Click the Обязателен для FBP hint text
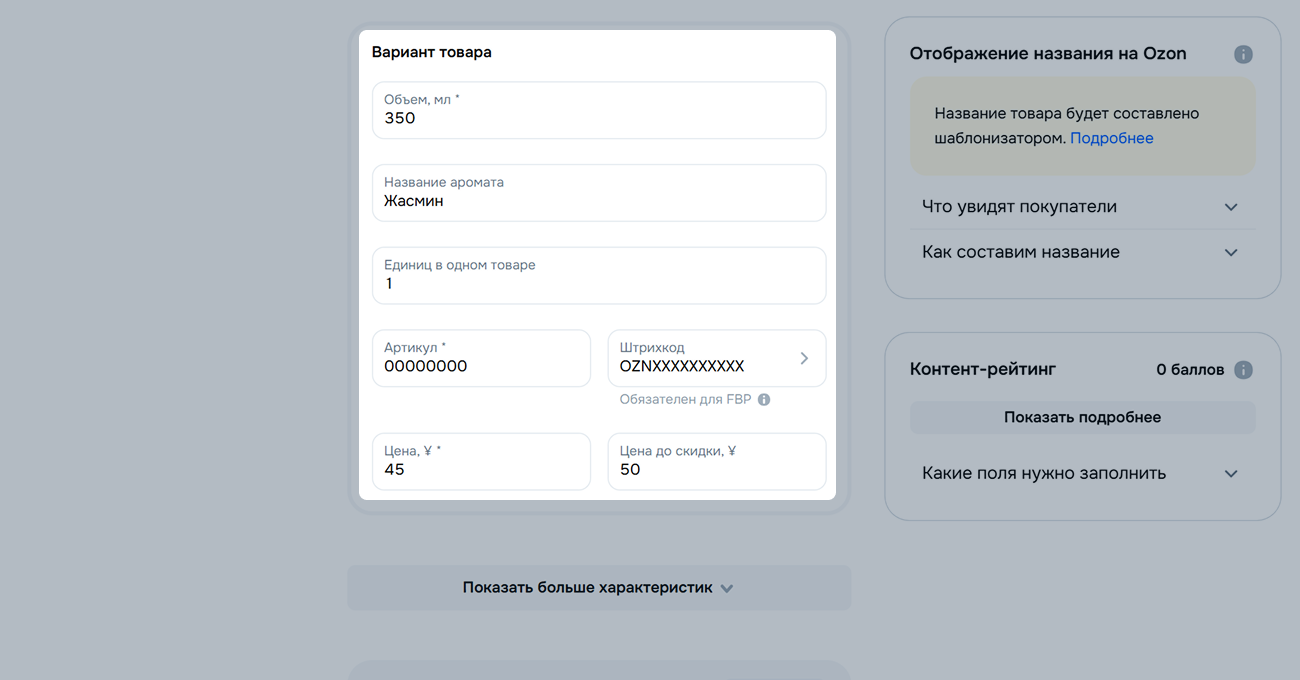 pyautogui.click(x=685, y=400)
